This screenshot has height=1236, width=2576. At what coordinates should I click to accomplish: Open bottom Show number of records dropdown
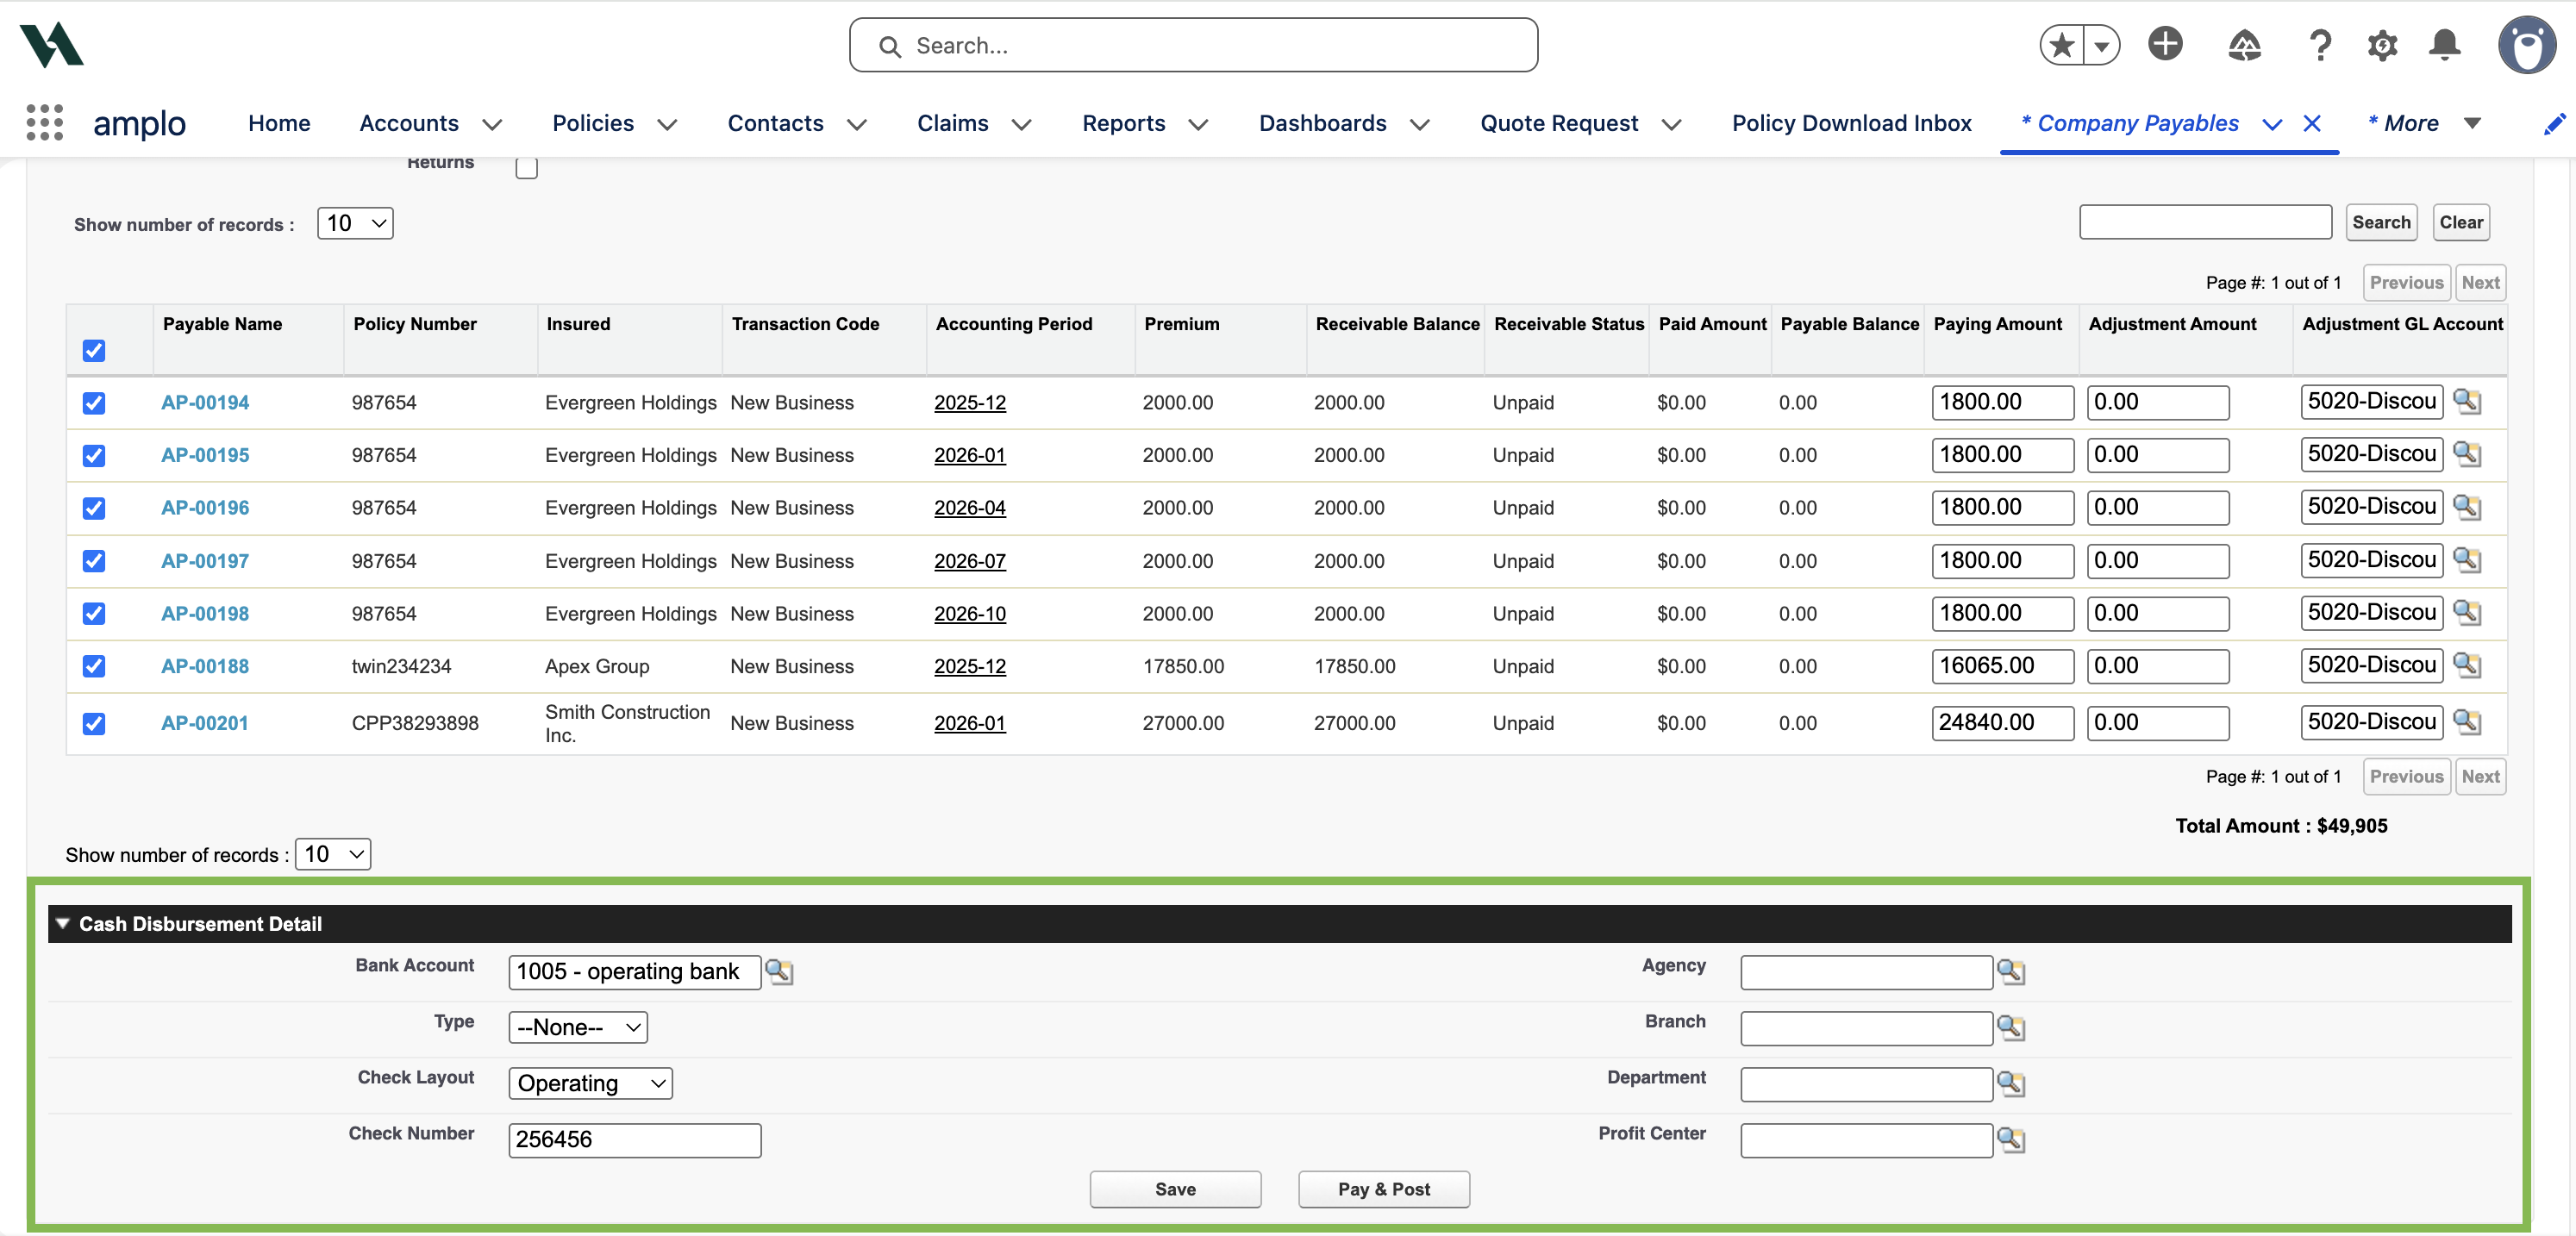click(333, 854)
